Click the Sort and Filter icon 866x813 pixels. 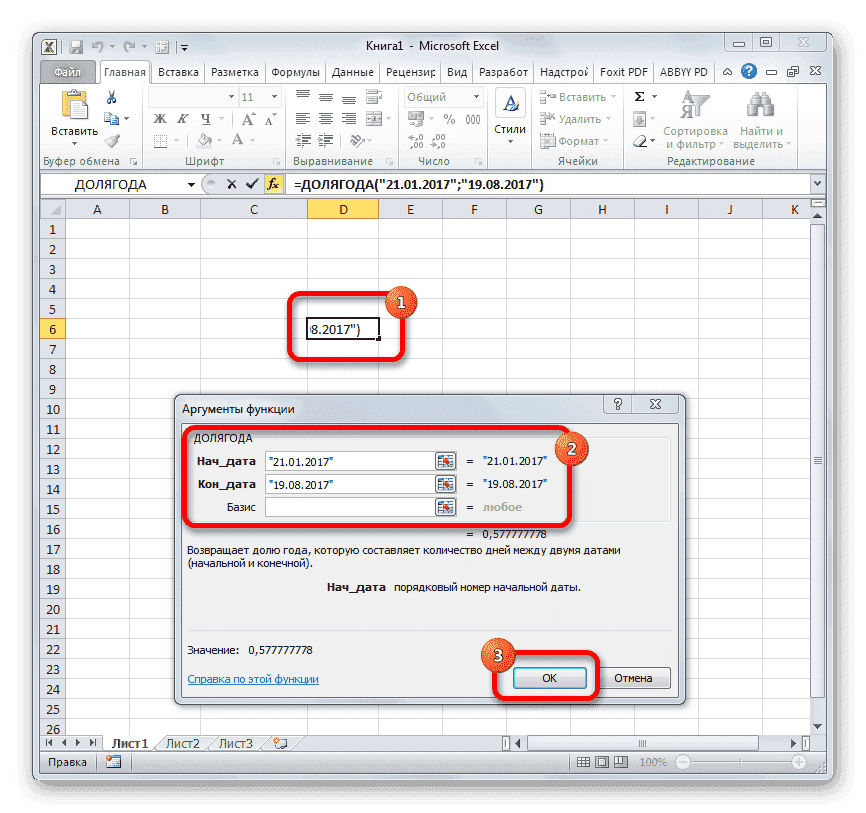point(694,104)
